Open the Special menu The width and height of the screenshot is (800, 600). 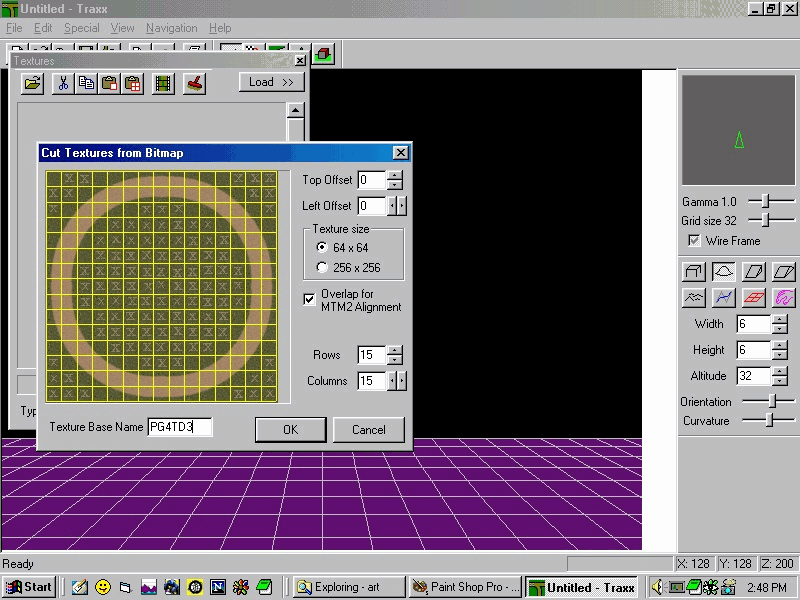pyautogui.click(x=82, y=28)
